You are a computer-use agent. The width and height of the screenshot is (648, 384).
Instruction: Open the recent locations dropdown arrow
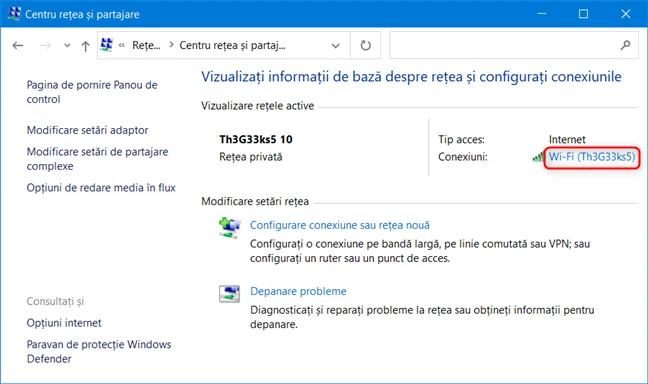point(67,45)
